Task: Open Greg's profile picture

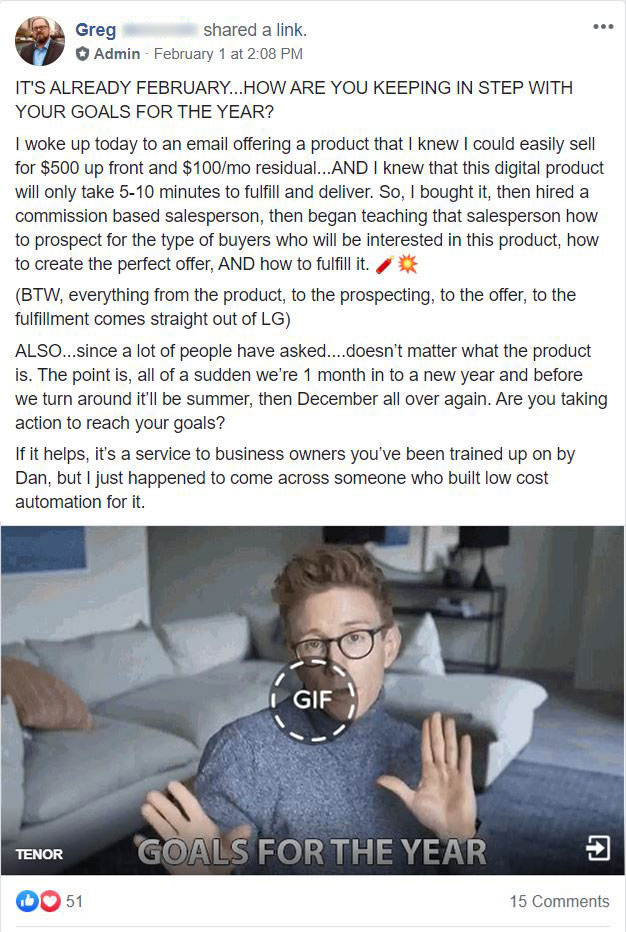Action: [40, 40]
